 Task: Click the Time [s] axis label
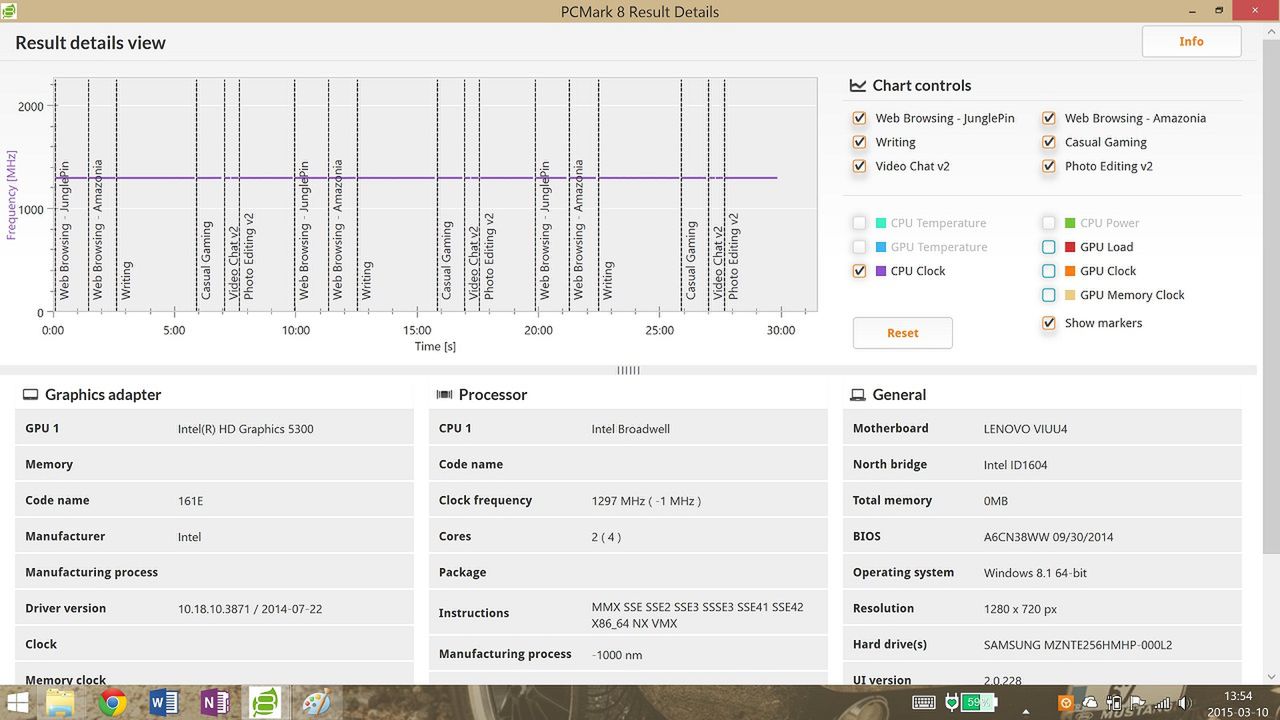tap(436, 346)
